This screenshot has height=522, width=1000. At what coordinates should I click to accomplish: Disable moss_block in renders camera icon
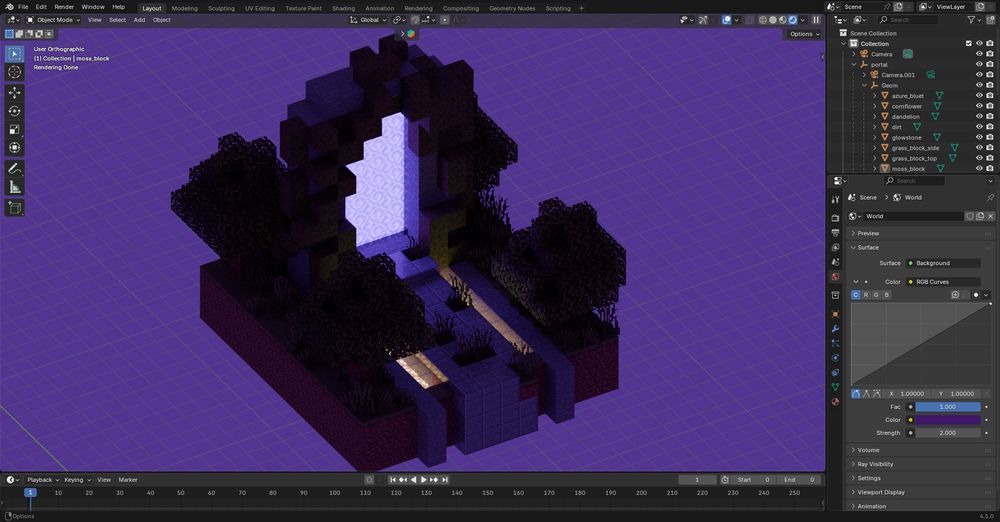pyautogui.click(x=990, y=168)
